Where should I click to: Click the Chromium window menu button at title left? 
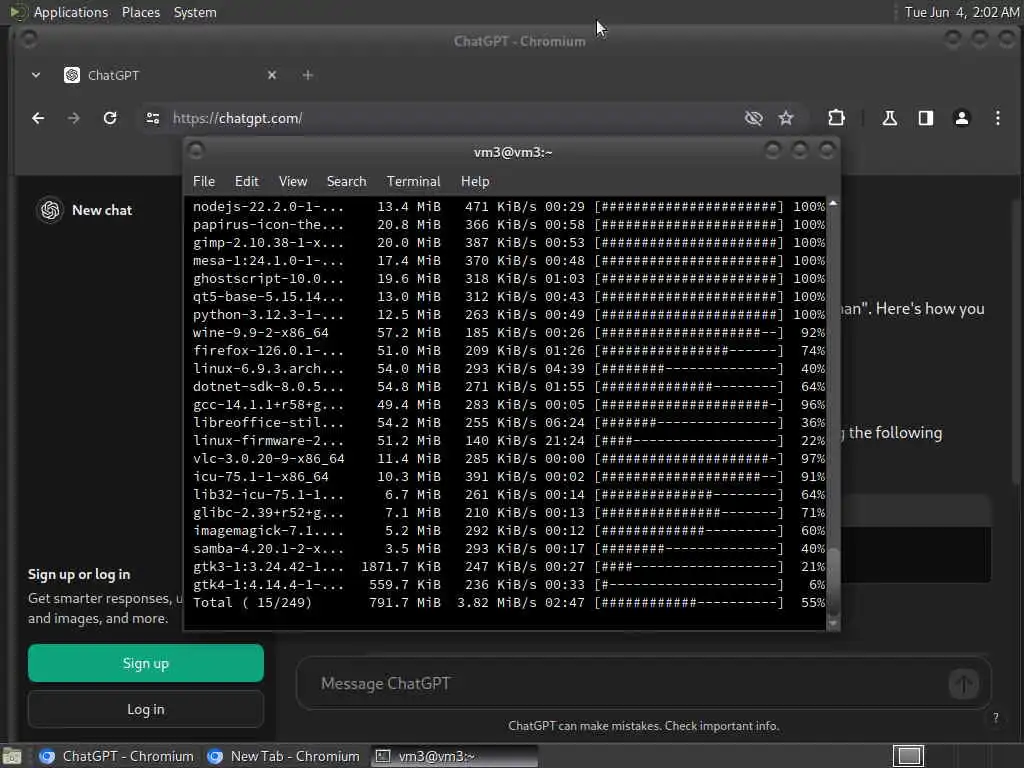coord(29,39)
